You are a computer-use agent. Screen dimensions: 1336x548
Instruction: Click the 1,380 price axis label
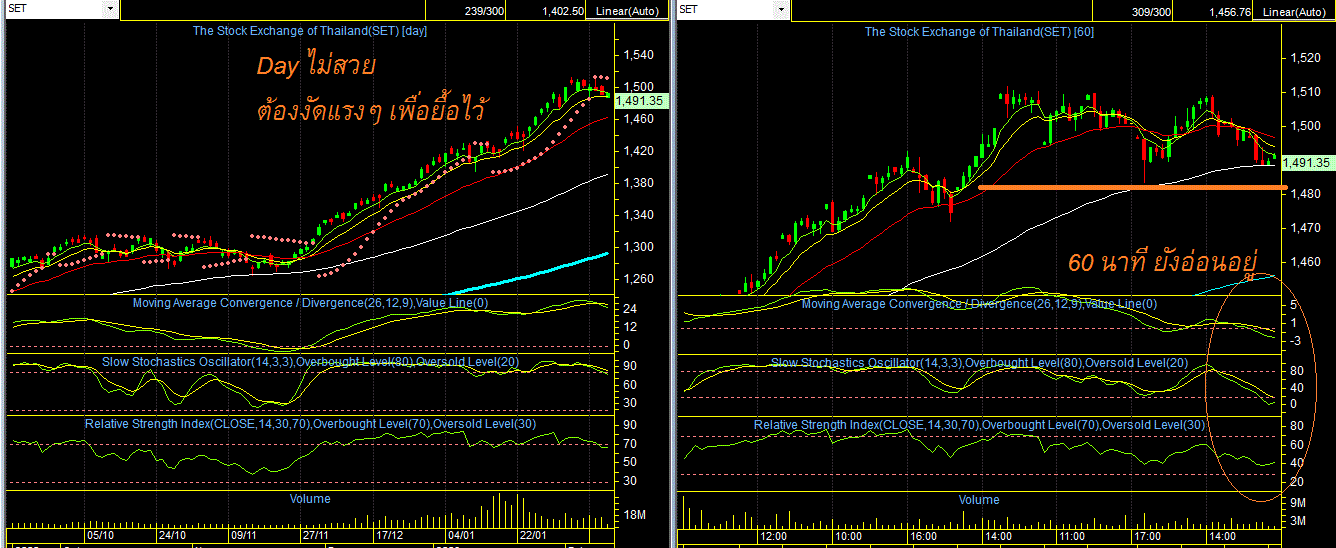click(638, 183)
